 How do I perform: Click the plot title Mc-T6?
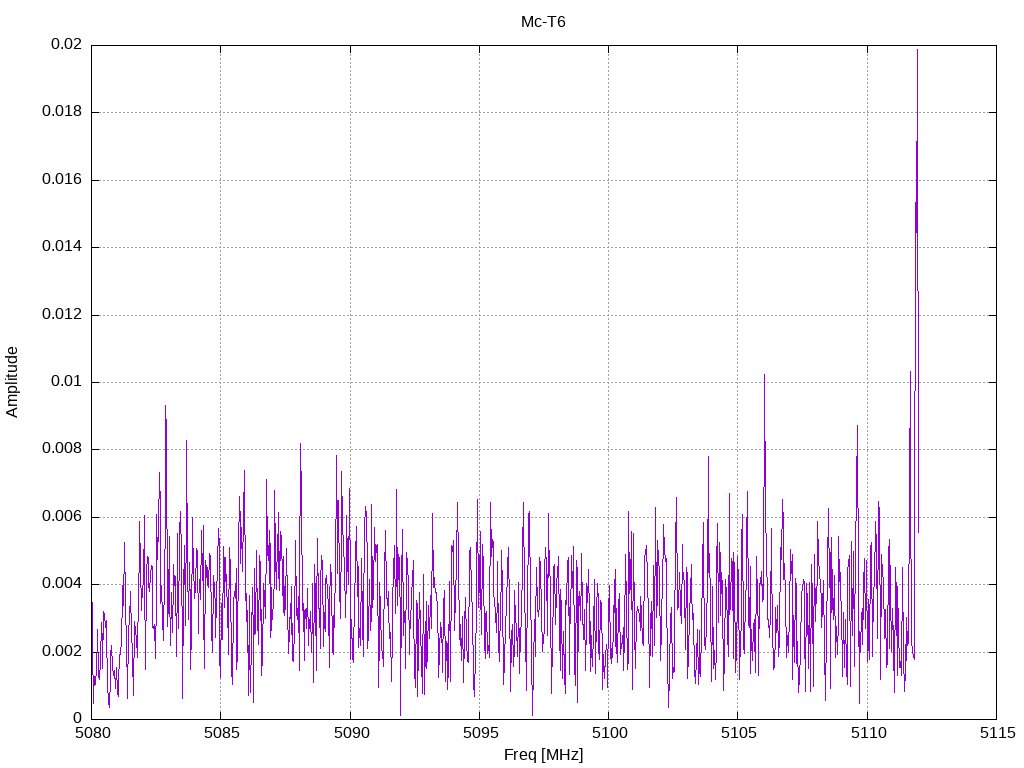(543, 22)
